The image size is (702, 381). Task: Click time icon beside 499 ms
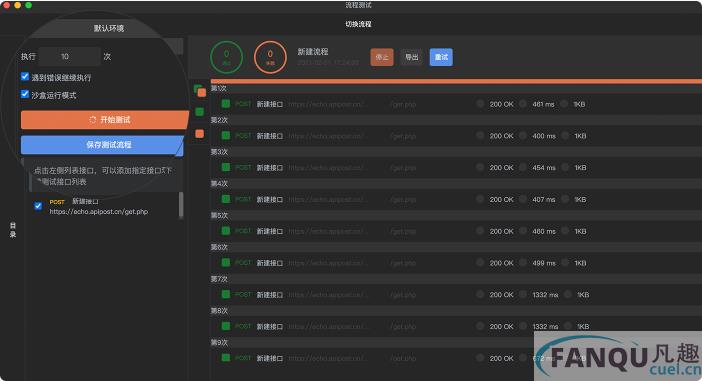pos(522,263)
